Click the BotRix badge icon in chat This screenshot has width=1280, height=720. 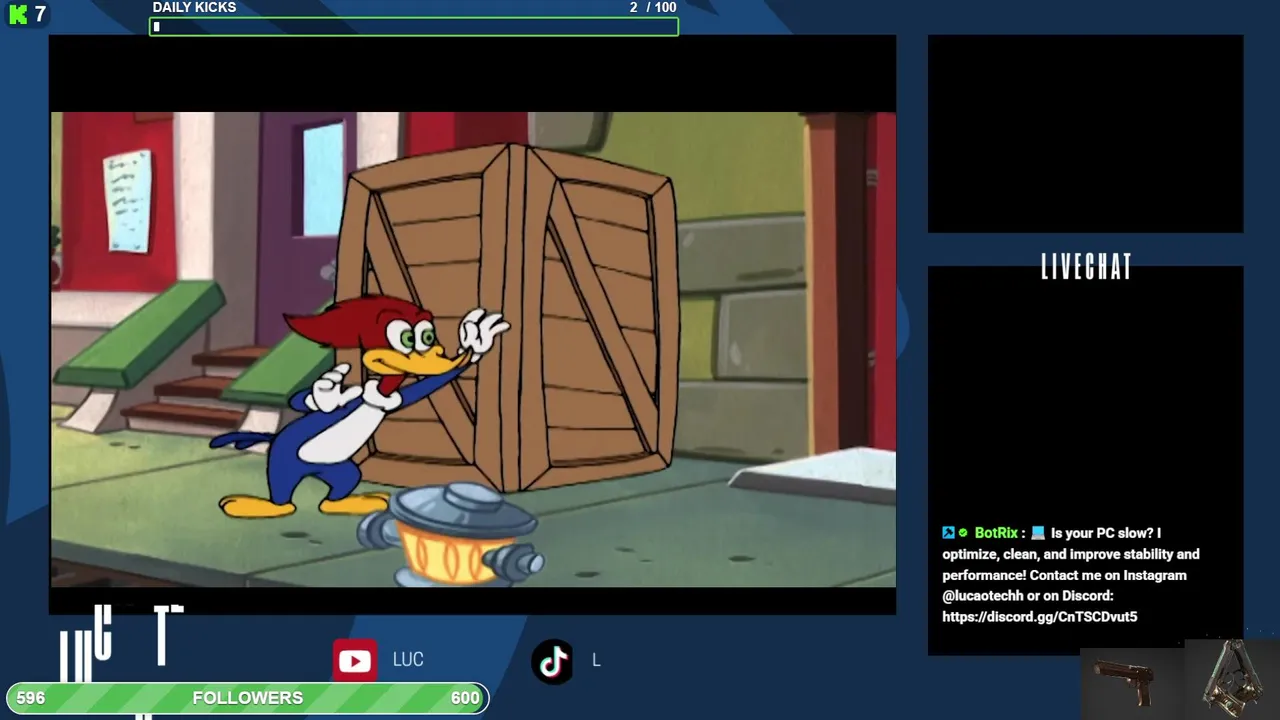[948, 533]
